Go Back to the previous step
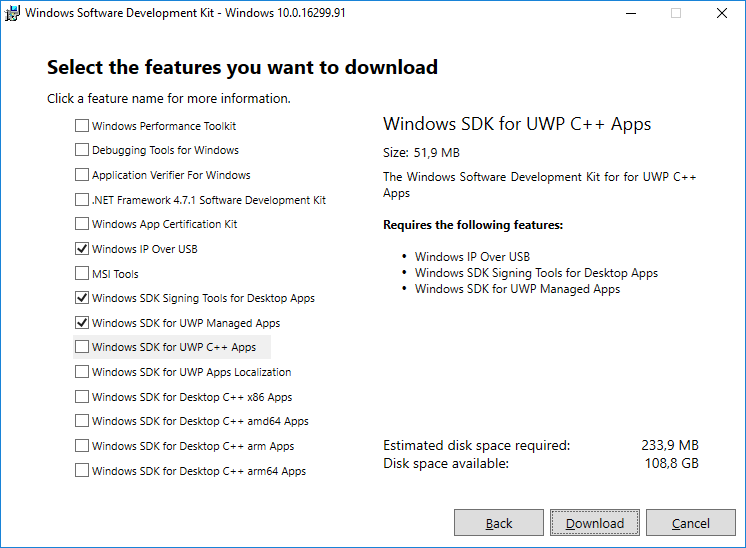 click(499, 523)
